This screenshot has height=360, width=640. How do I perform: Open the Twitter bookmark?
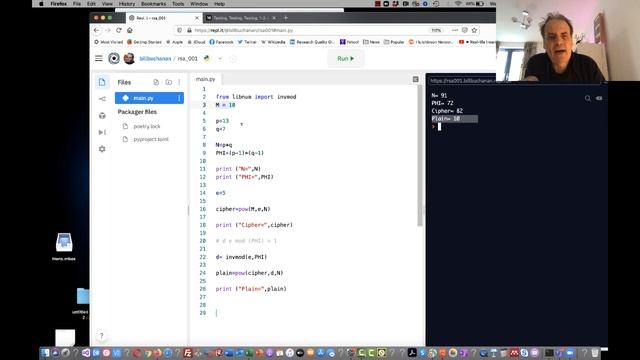pyautogui.click(x=247, y=42)
